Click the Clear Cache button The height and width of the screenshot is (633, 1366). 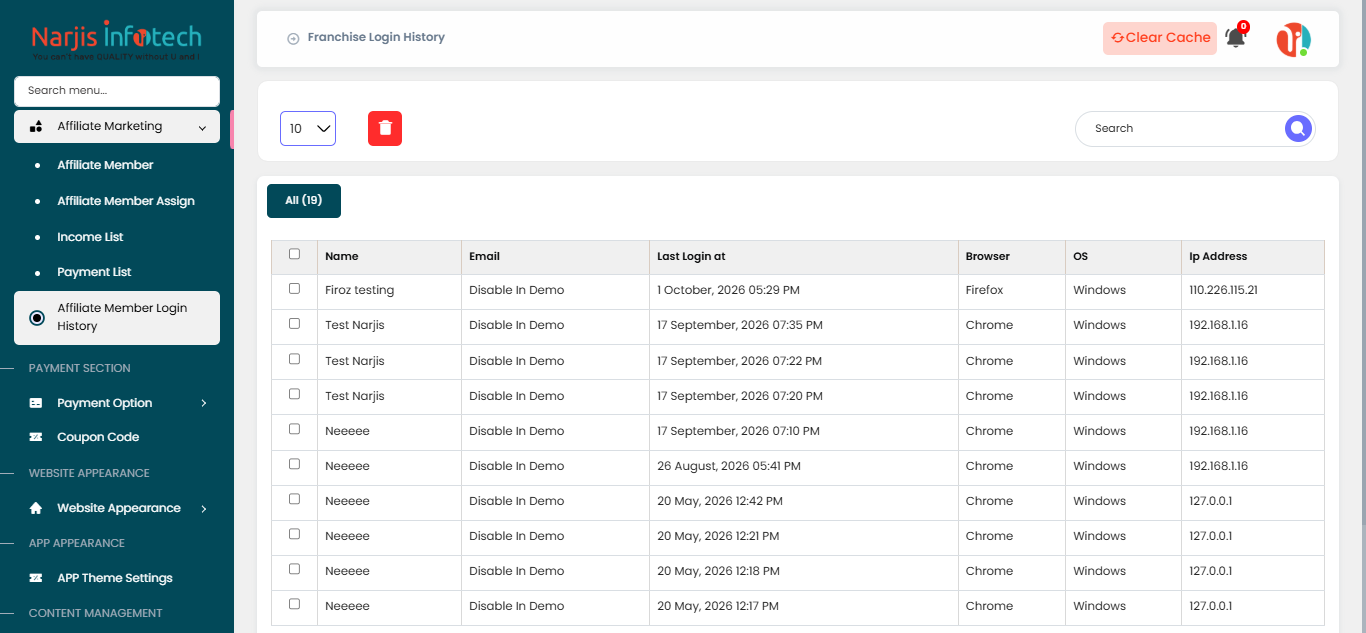[x=1160, y=38]
